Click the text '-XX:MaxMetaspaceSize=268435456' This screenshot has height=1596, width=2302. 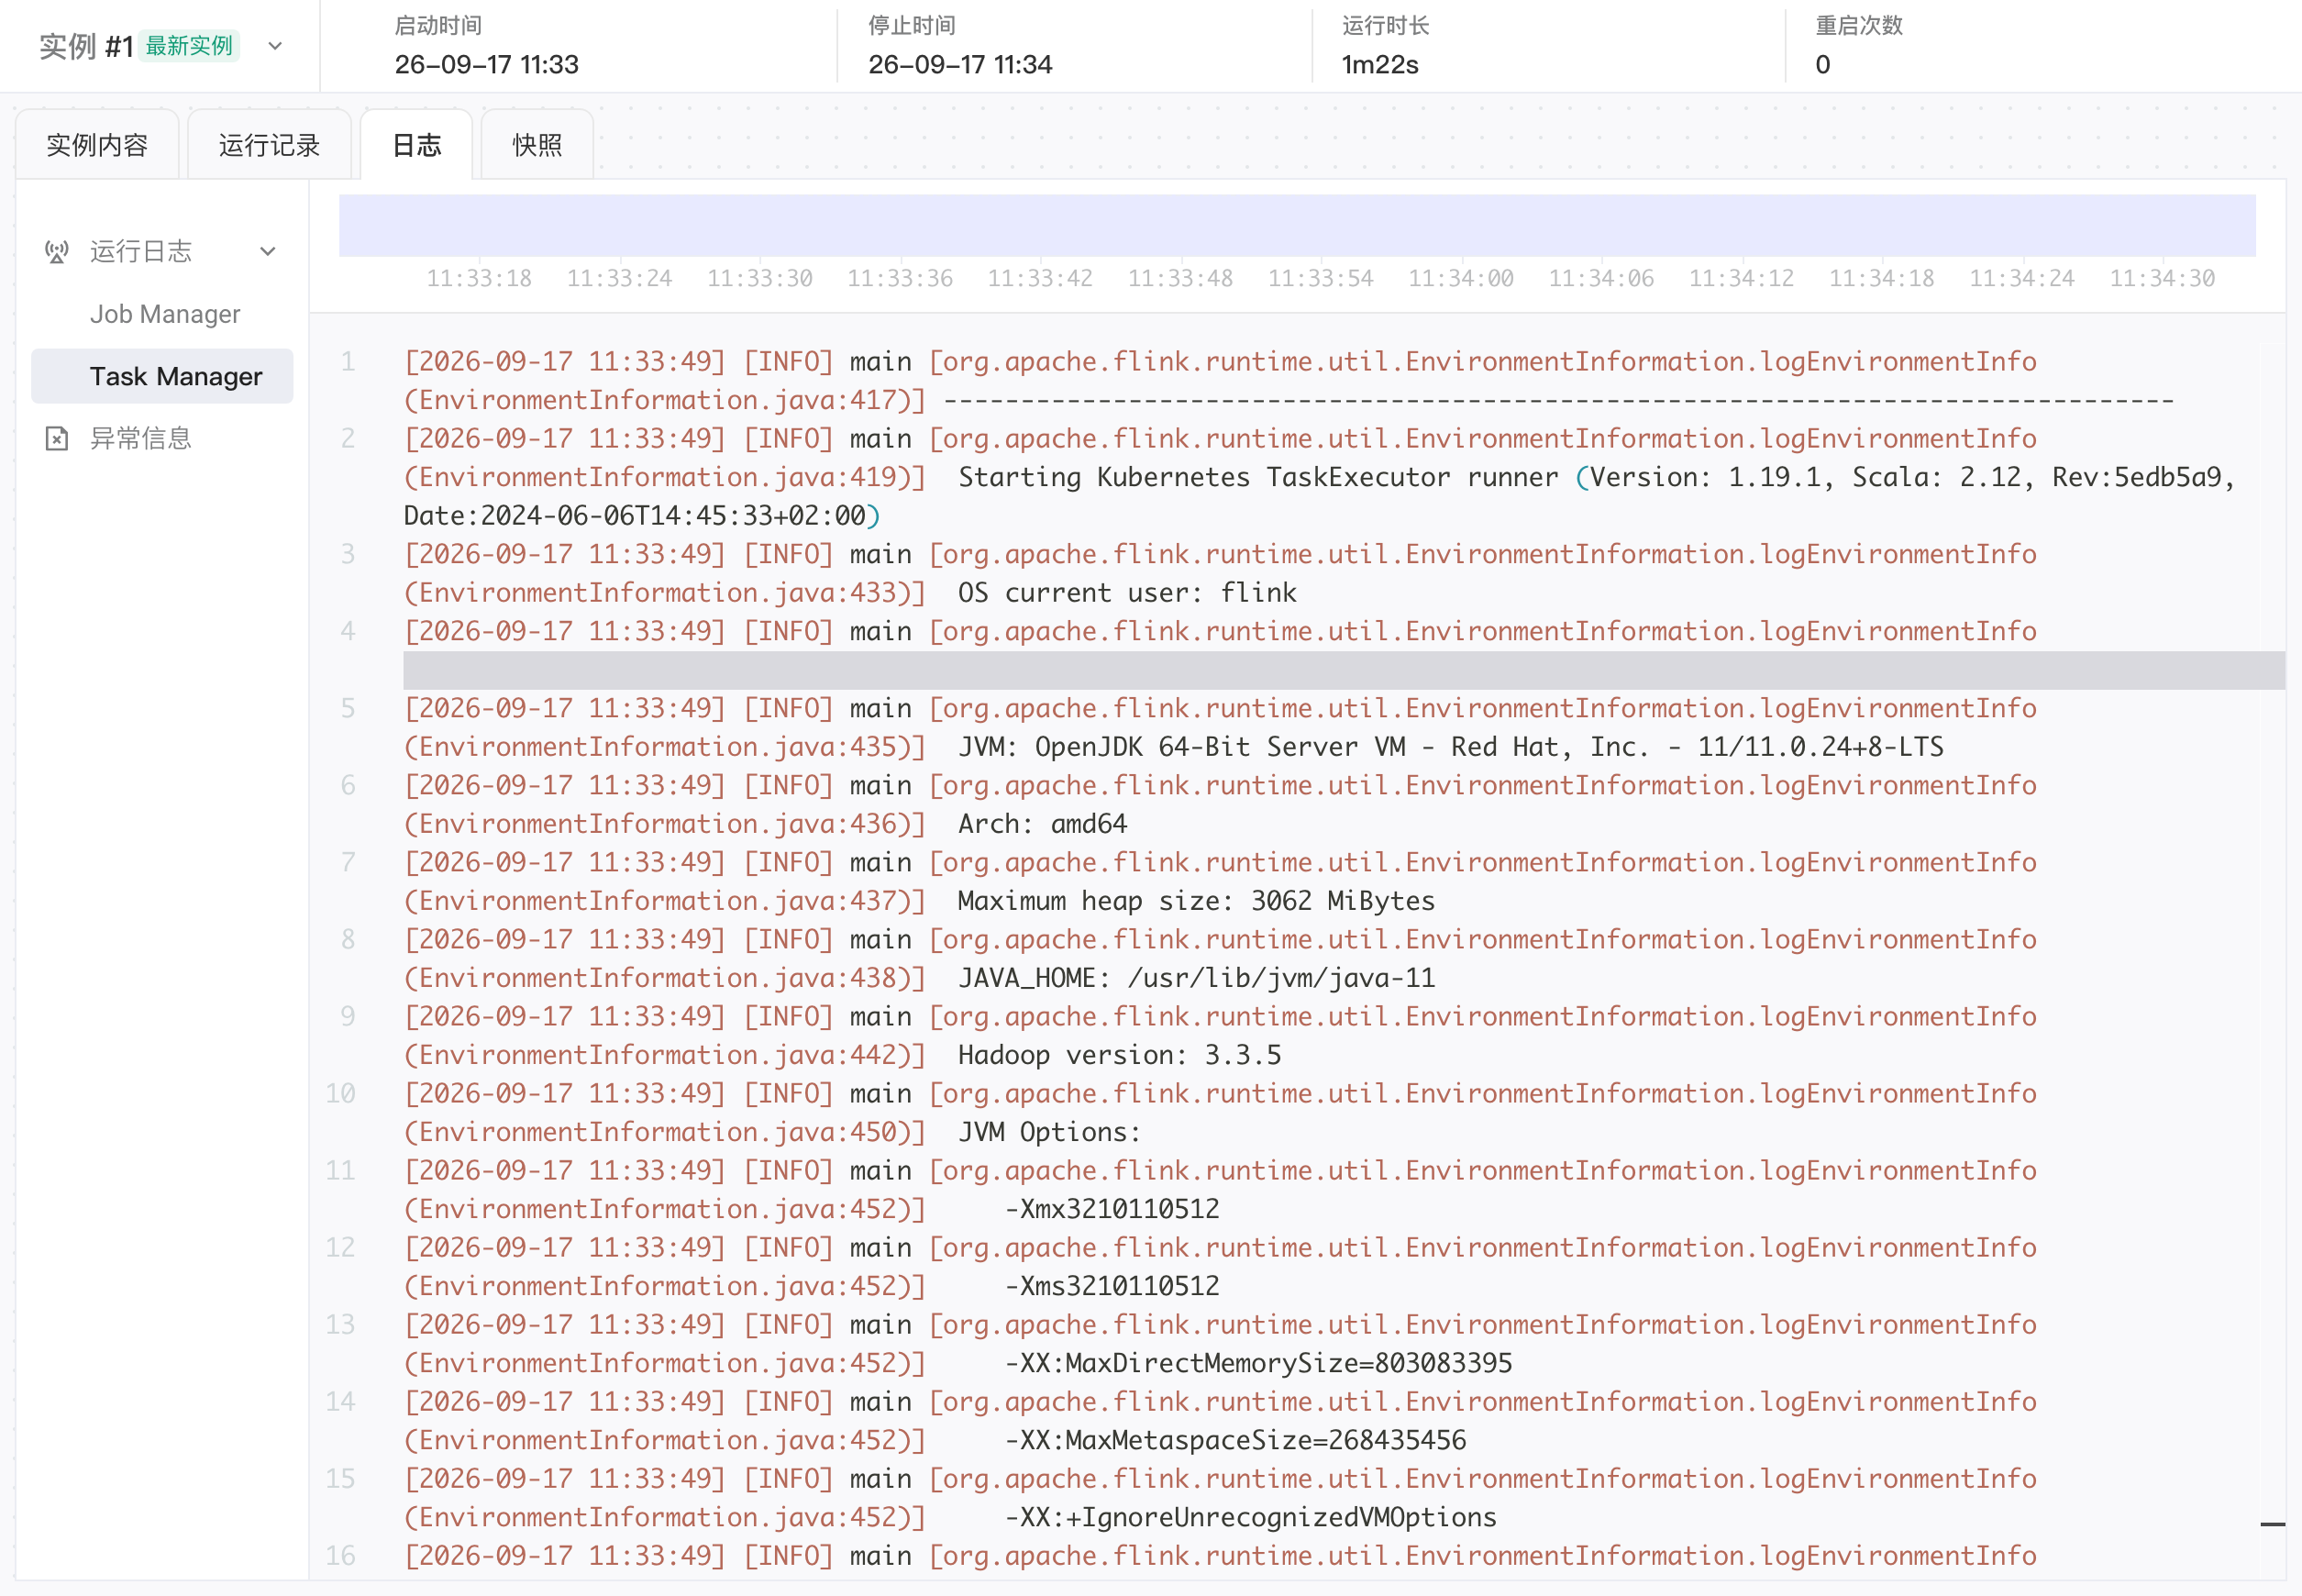(x=1235, y=1440)
